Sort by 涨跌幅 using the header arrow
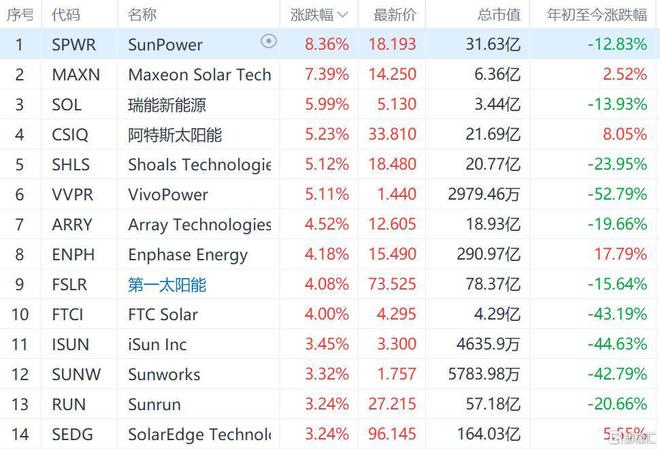660x449 pixels. (x=343, y=16)
